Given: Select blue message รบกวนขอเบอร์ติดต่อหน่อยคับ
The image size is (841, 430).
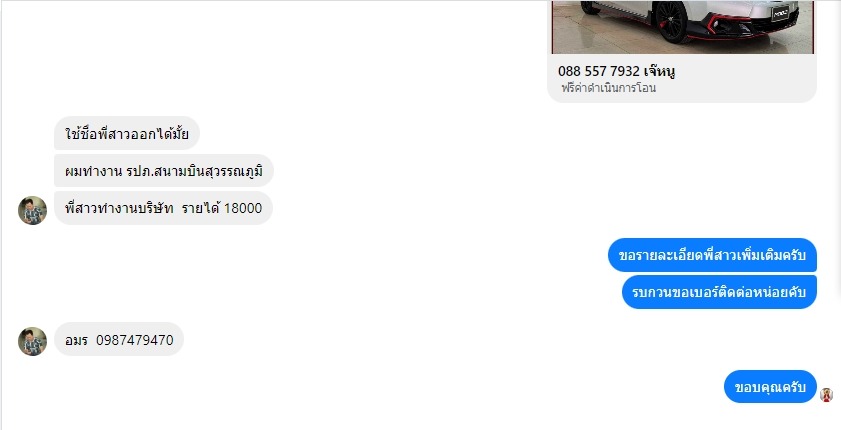Looking at the screenshot, I should [719, 292].
